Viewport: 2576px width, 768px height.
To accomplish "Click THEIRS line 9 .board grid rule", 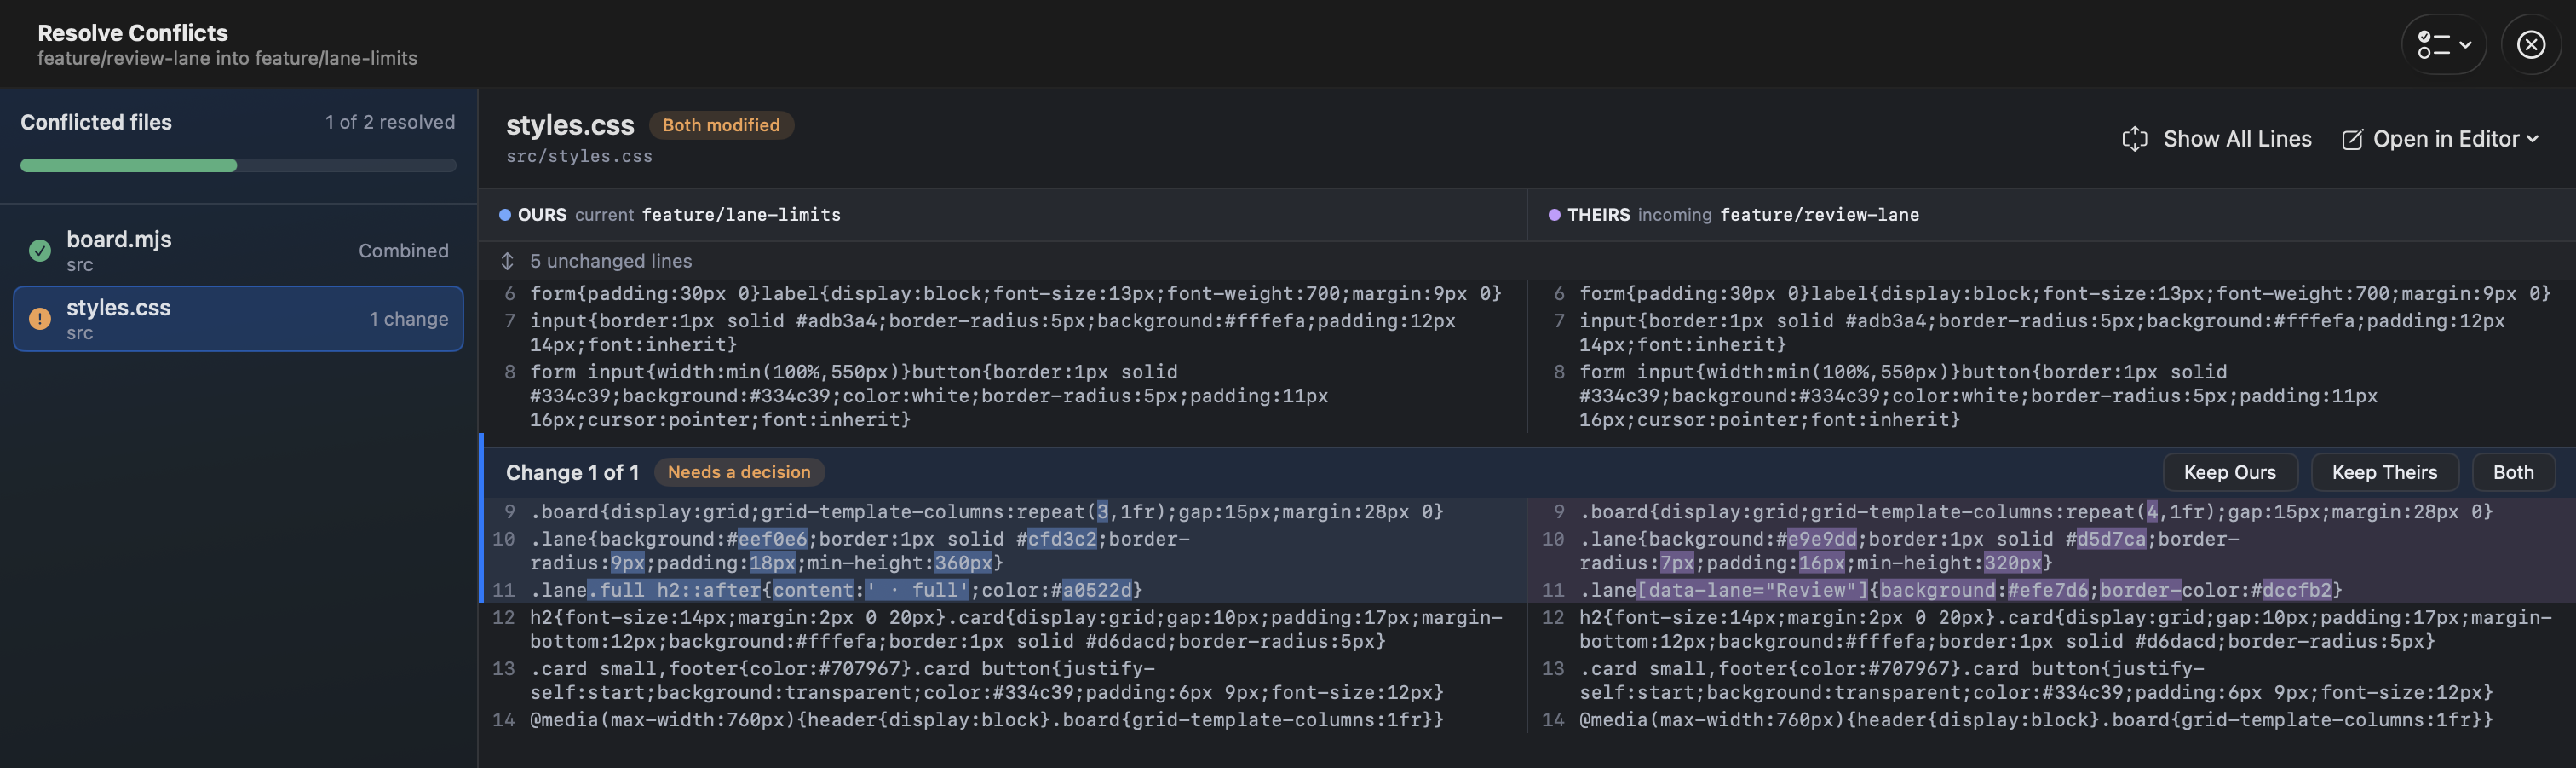I will (2035, 512).
